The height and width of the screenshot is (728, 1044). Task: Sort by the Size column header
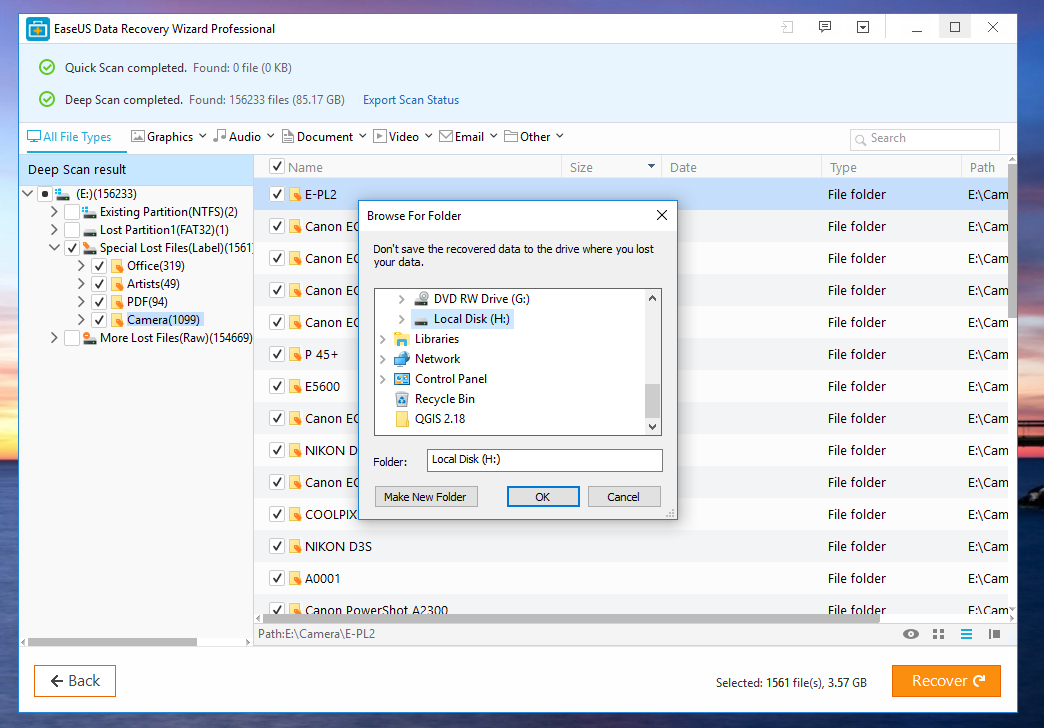pyautogui.click(x=611, y=167)
